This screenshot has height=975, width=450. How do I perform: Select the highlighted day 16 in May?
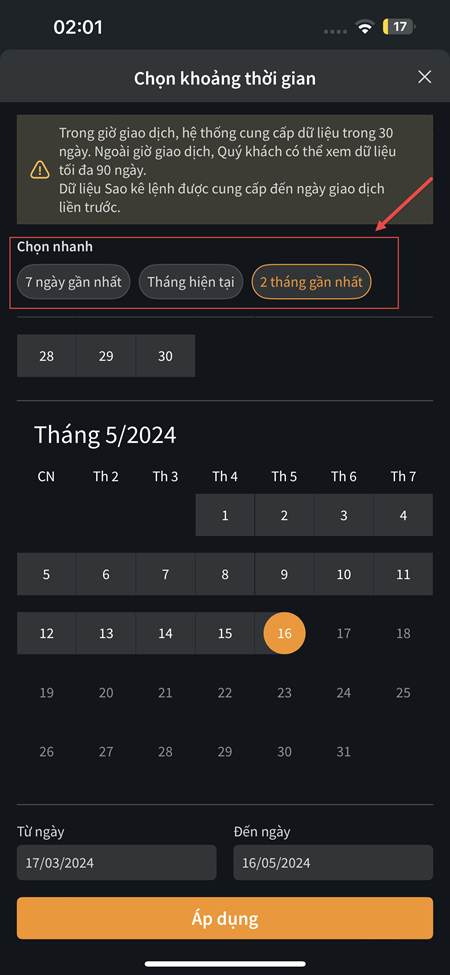click(x=284, y=634)
